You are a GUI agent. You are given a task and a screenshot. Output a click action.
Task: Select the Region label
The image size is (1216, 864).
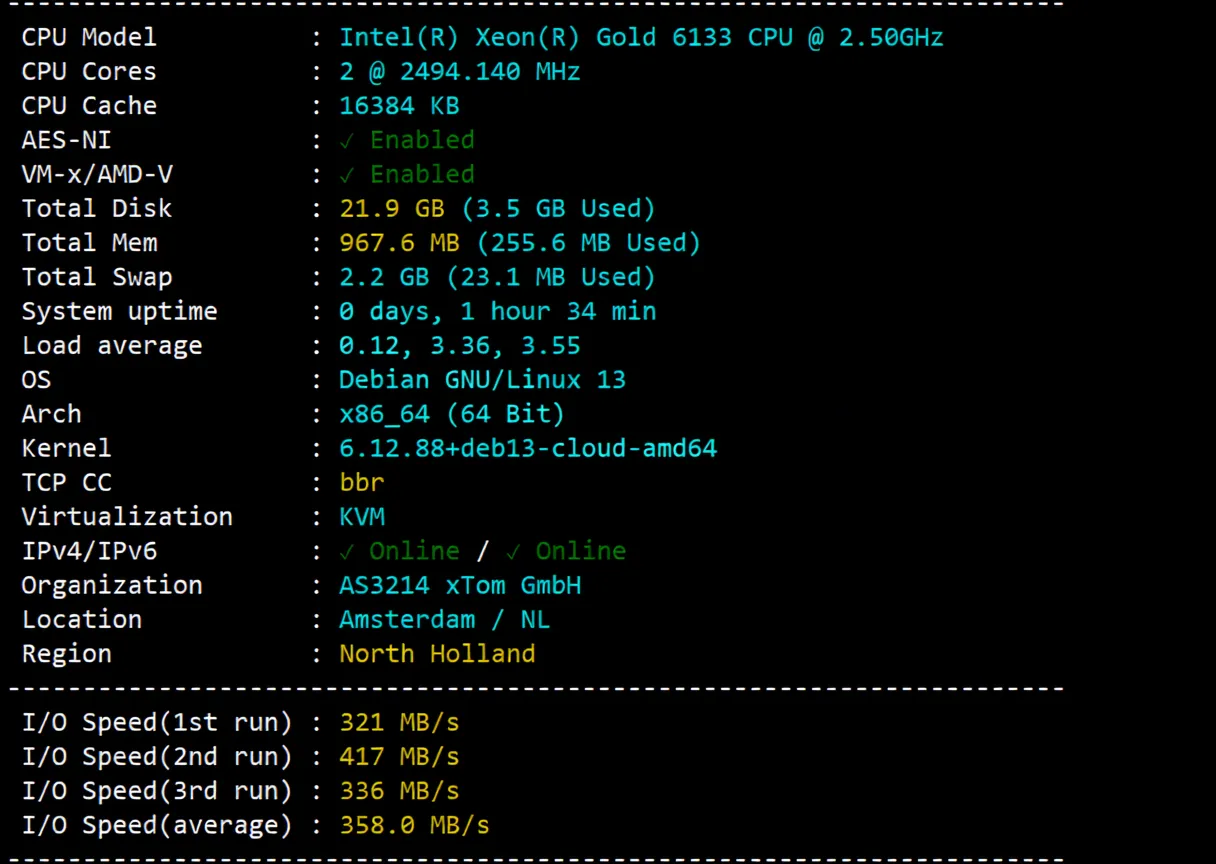tap(67, 654)
